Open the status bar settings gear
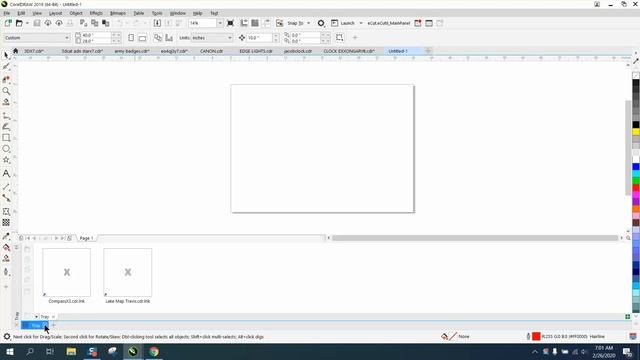This screenshot has width=640, height=360. click(7, 337)
